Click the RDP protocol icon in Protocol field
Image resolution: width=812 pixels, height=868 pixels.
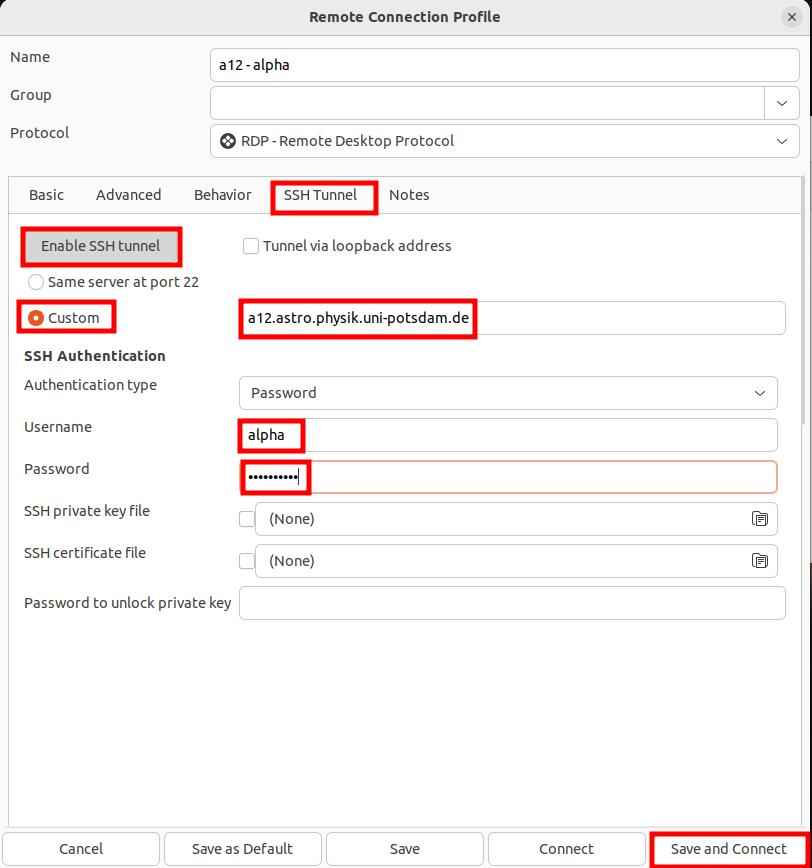click(228, 141)
